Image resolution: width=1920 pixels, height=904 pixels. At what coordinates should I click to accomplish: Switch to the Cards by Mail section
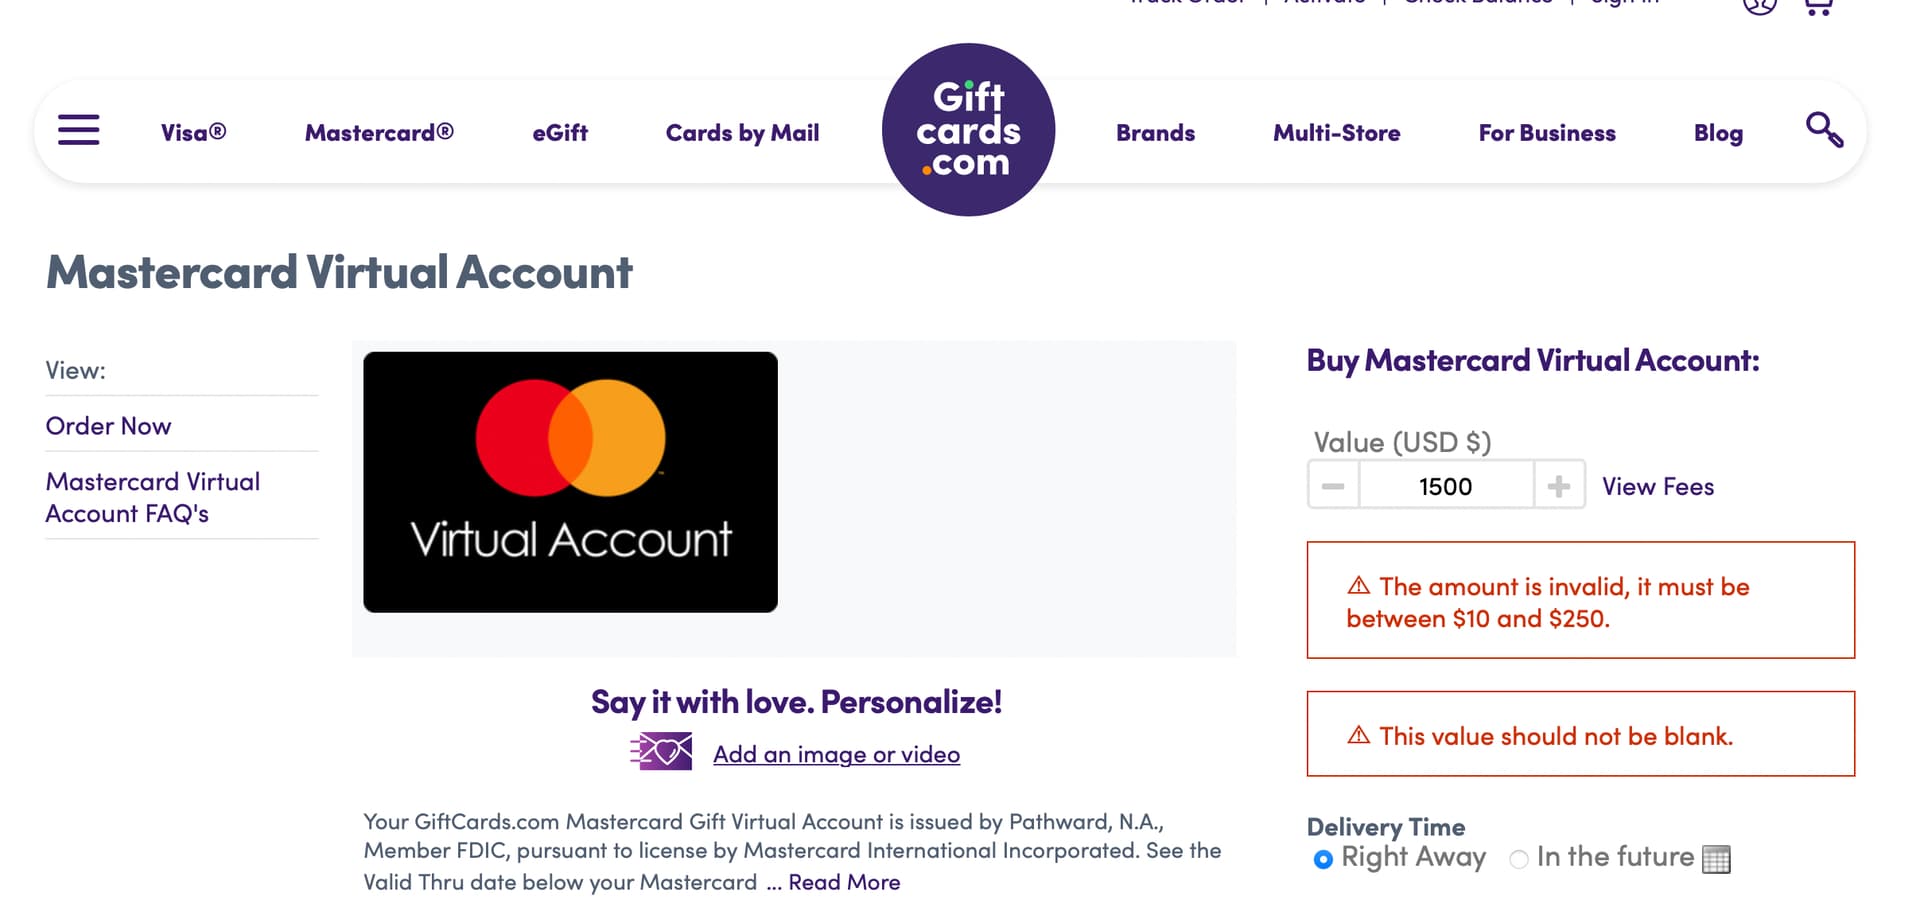point(742,131)
